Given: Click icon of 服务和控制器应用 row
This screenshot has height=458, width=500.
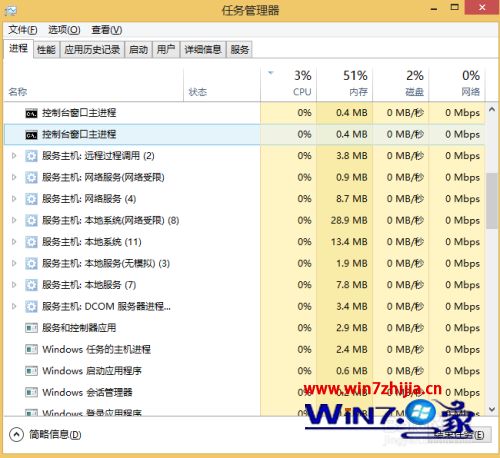Looking at the screenshot, I should pos(31,328).
